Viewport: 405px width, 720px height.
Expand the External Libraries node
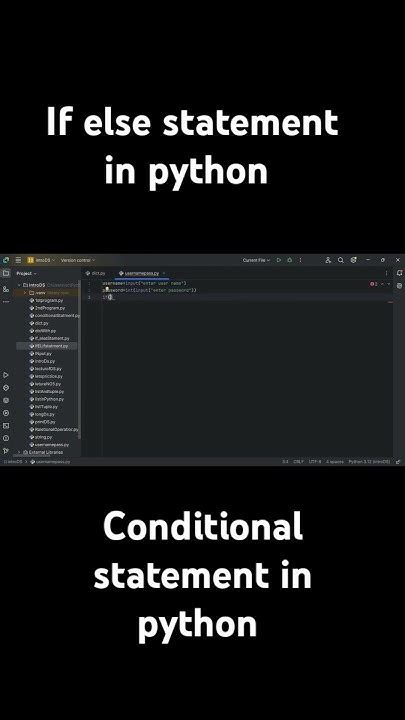(19, 452)
